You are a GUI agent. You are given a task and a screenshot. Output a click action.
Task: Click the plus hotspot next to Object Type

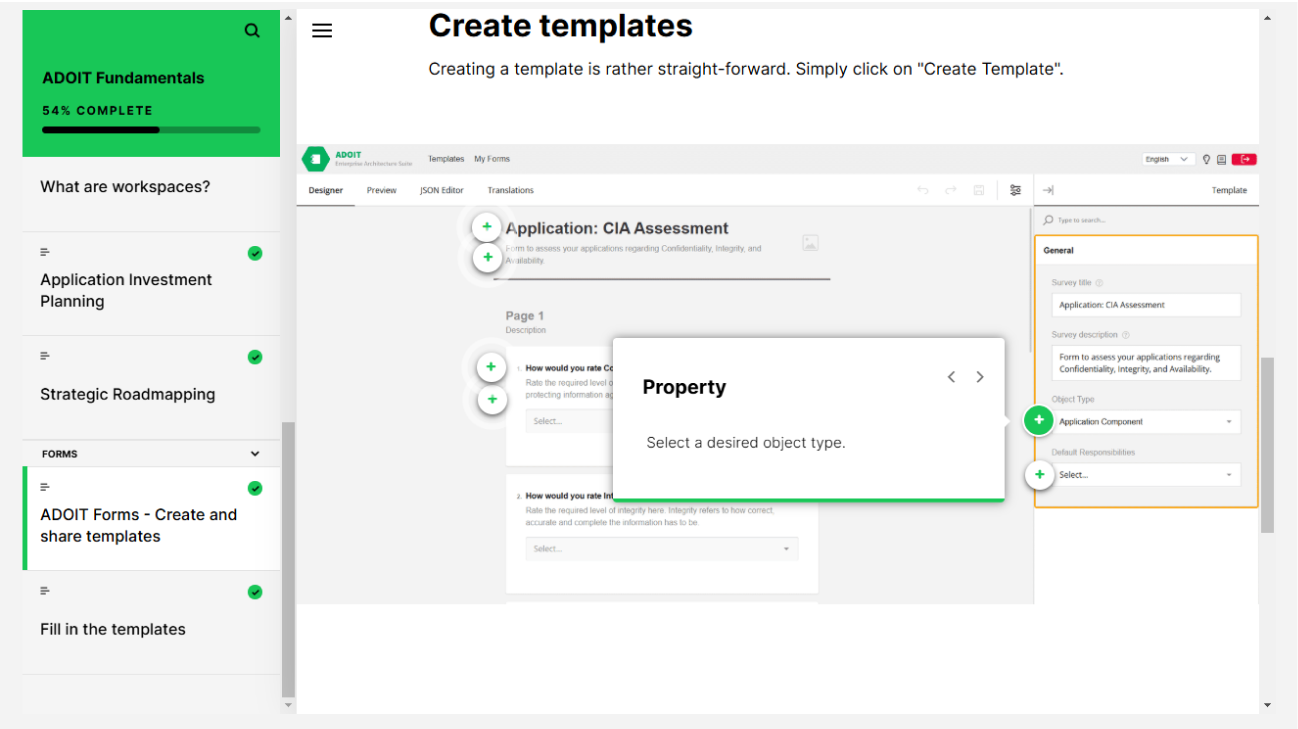tap(1039, 421)
